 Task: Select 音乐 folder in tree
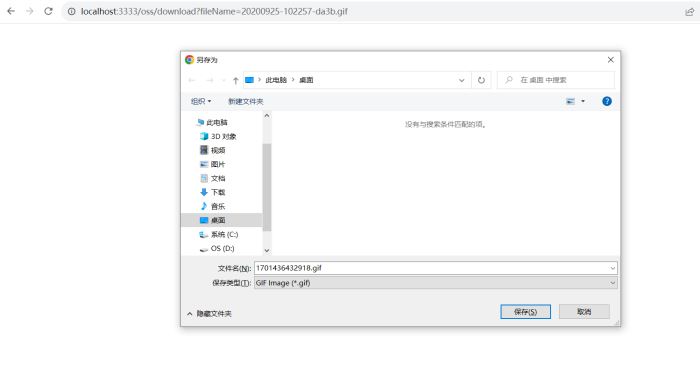[212, 206]
